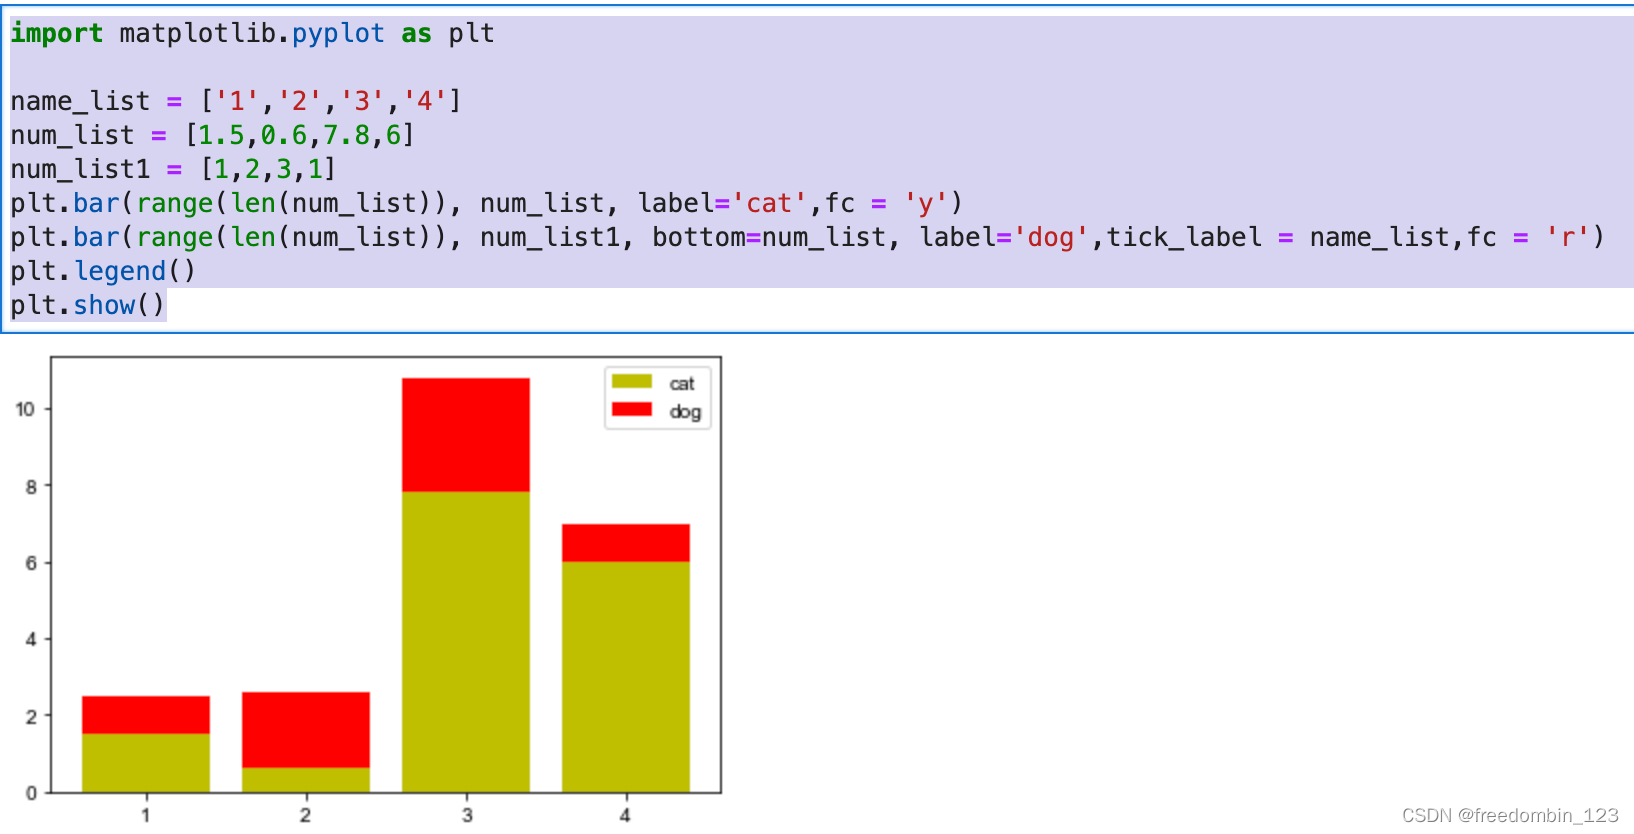The image size is (1634, 834).
Task: Click the yellow cat swatch in legend
Action: coord(632,382)
